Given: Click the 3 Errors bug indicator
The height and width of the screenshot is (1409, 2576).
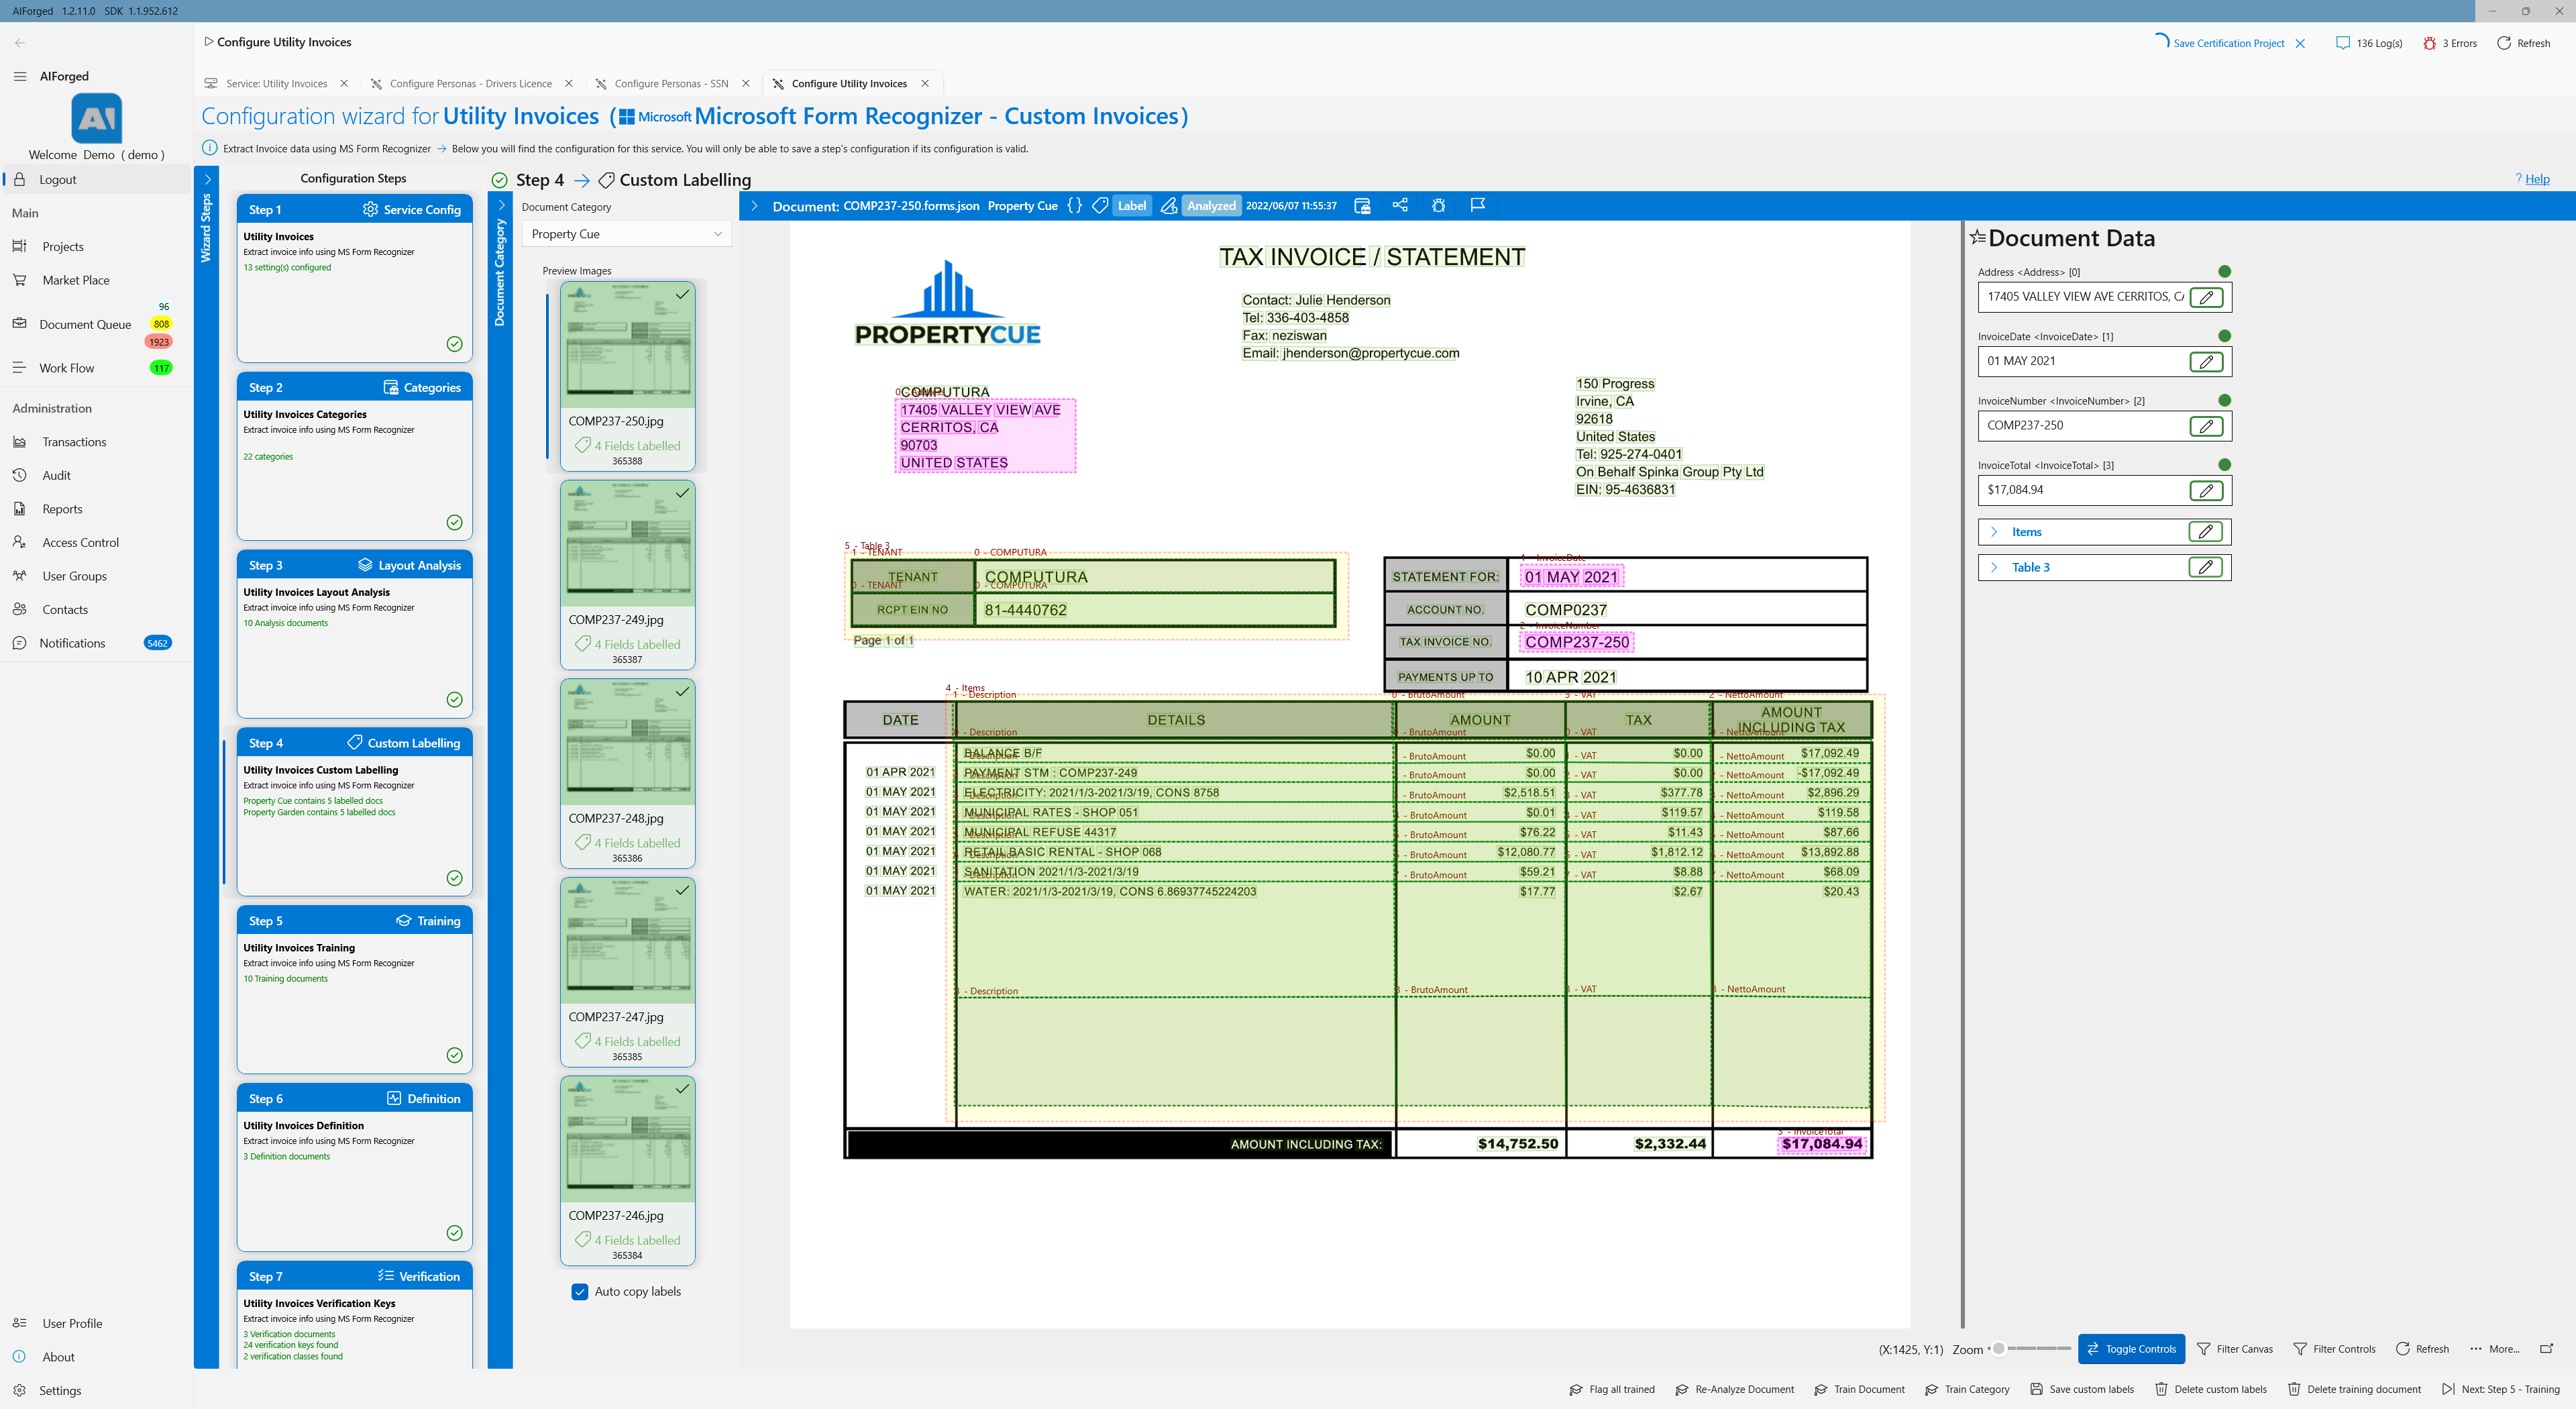Looking at the screenshot, I should (2450, 43).
